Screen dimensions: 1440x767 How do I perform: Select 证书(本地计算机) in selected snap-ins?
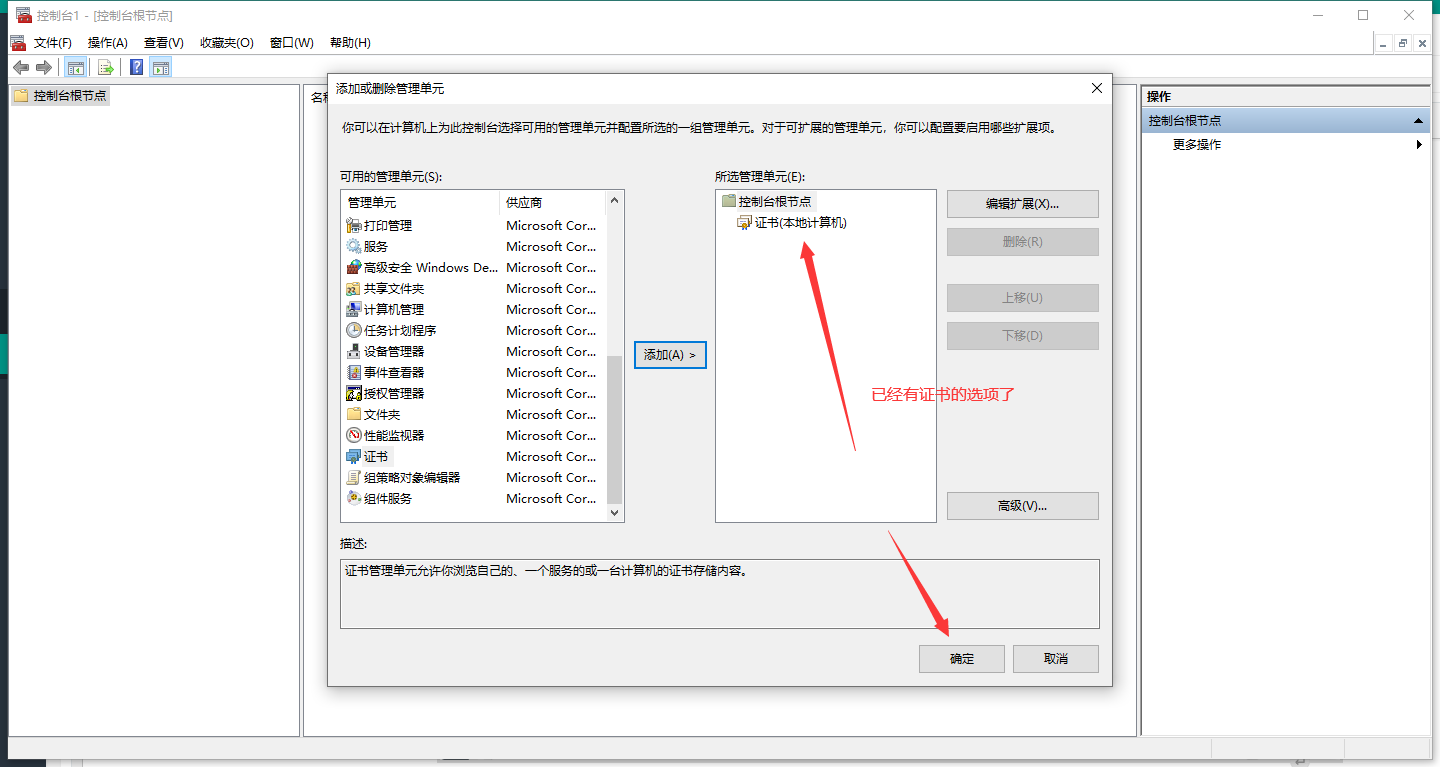800,223
